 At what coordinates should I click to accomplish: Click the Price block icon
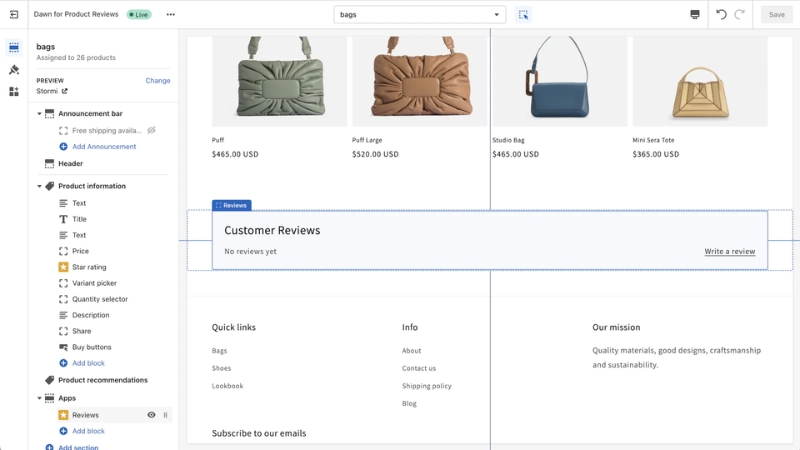point(63,251)
